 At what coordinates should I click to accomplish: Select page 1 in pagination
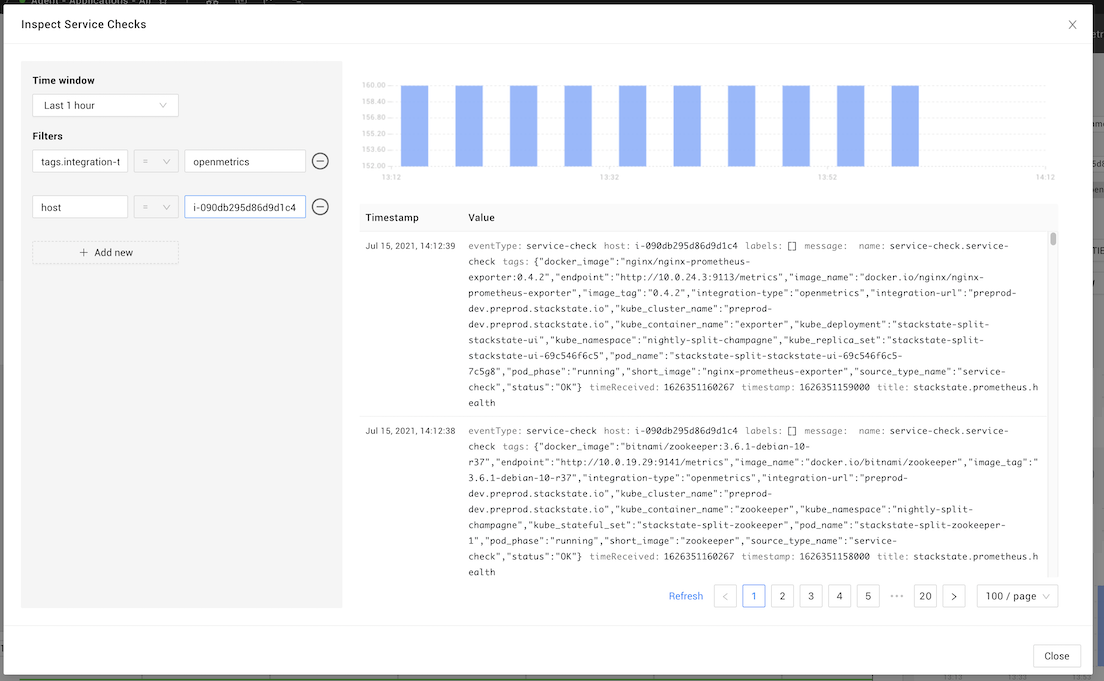pyautogui.click(x=753, y=596)
